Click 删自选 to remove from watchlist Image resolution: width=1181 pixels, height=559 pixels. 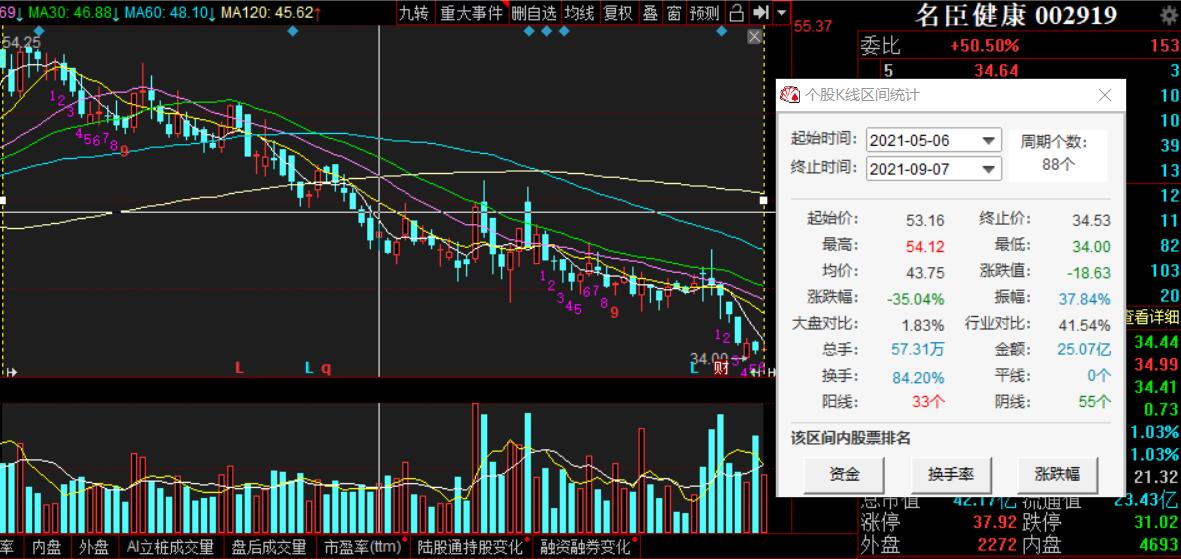[x=534, y=12]
